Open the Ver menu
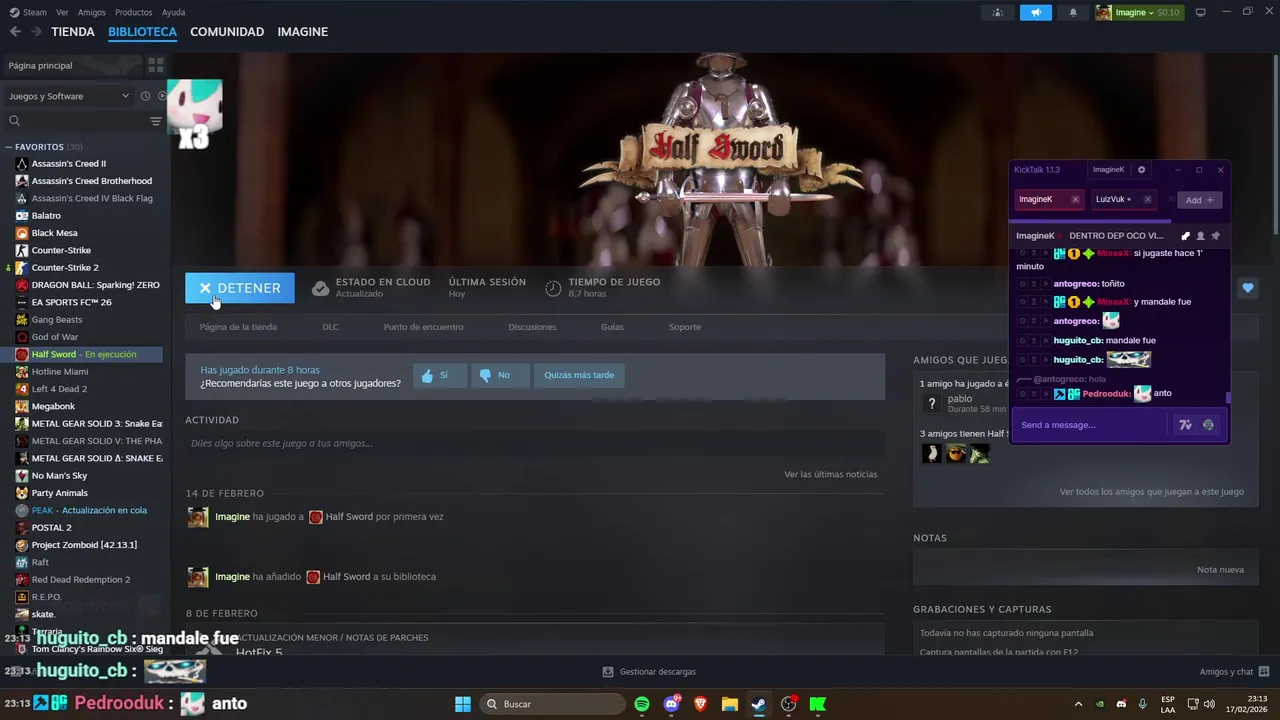Image resolution: width=1280 pixels, height=720 pixels. tap(62, 12)
